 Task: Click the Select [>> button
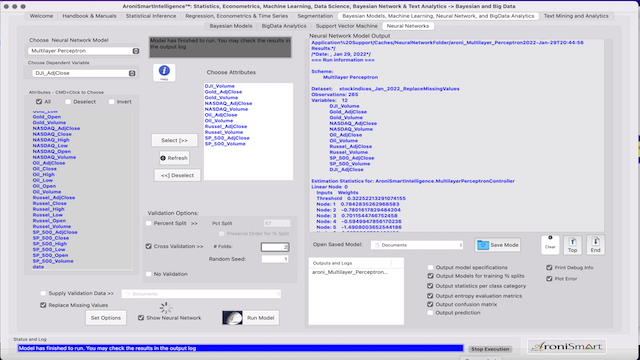(174, 140)
